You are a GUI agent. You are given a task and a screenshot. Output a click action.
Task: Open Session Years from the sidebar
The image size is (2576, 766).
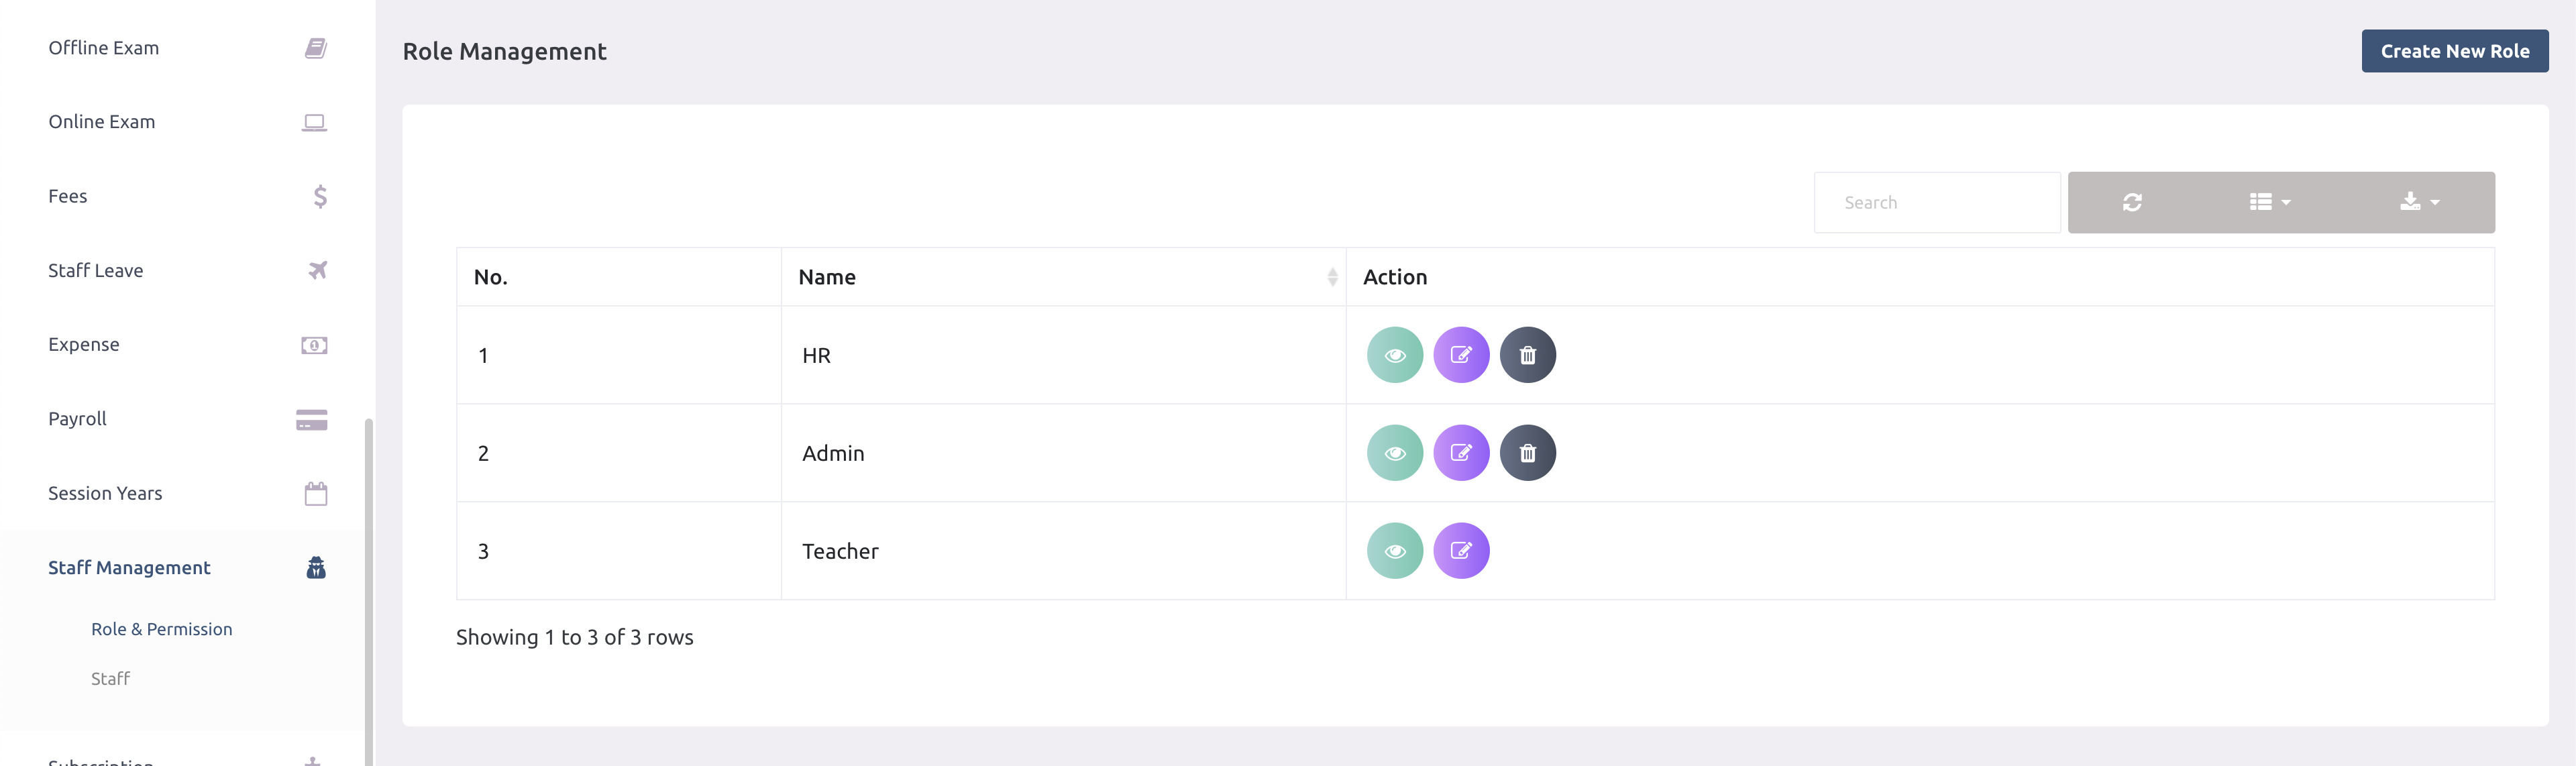[x=105, y=493]
